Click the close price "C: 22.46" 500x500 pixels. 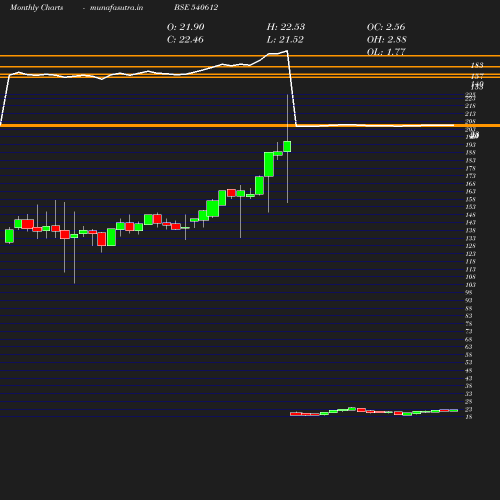click(x=185, y=40)
